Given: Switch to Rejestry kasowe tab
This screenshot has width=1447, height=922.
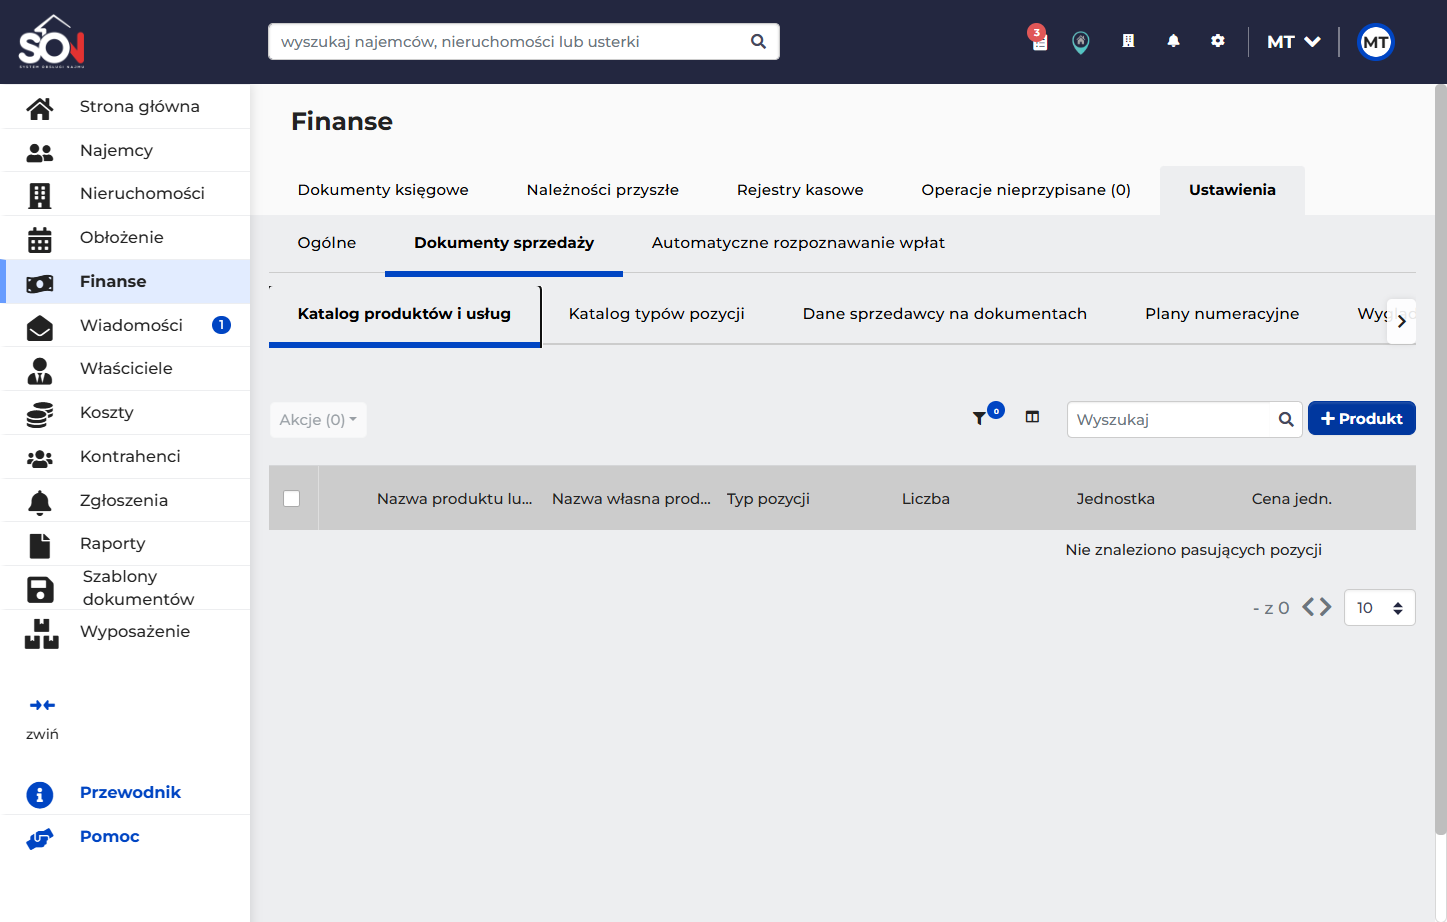Looking at the screenshot, I should coord(800,190).
